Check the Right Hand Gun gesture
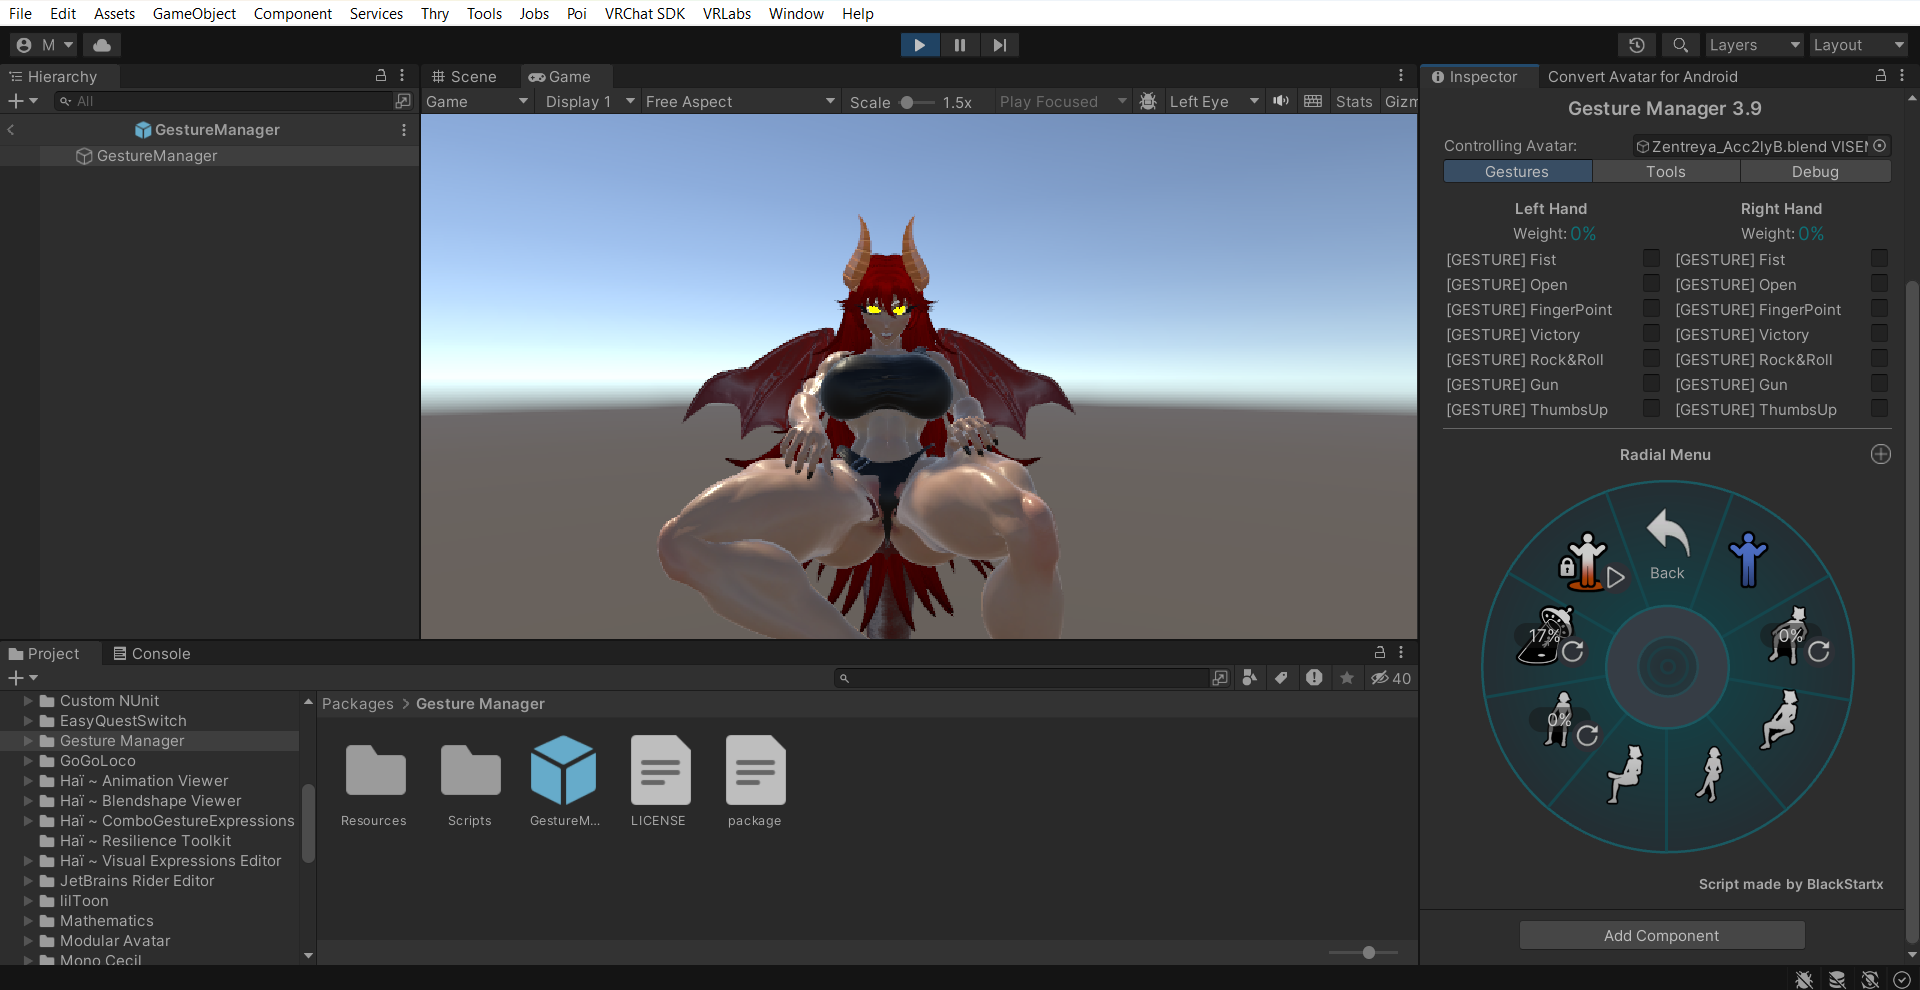This screenshot has width=1920, height=990. point(1879,384)
